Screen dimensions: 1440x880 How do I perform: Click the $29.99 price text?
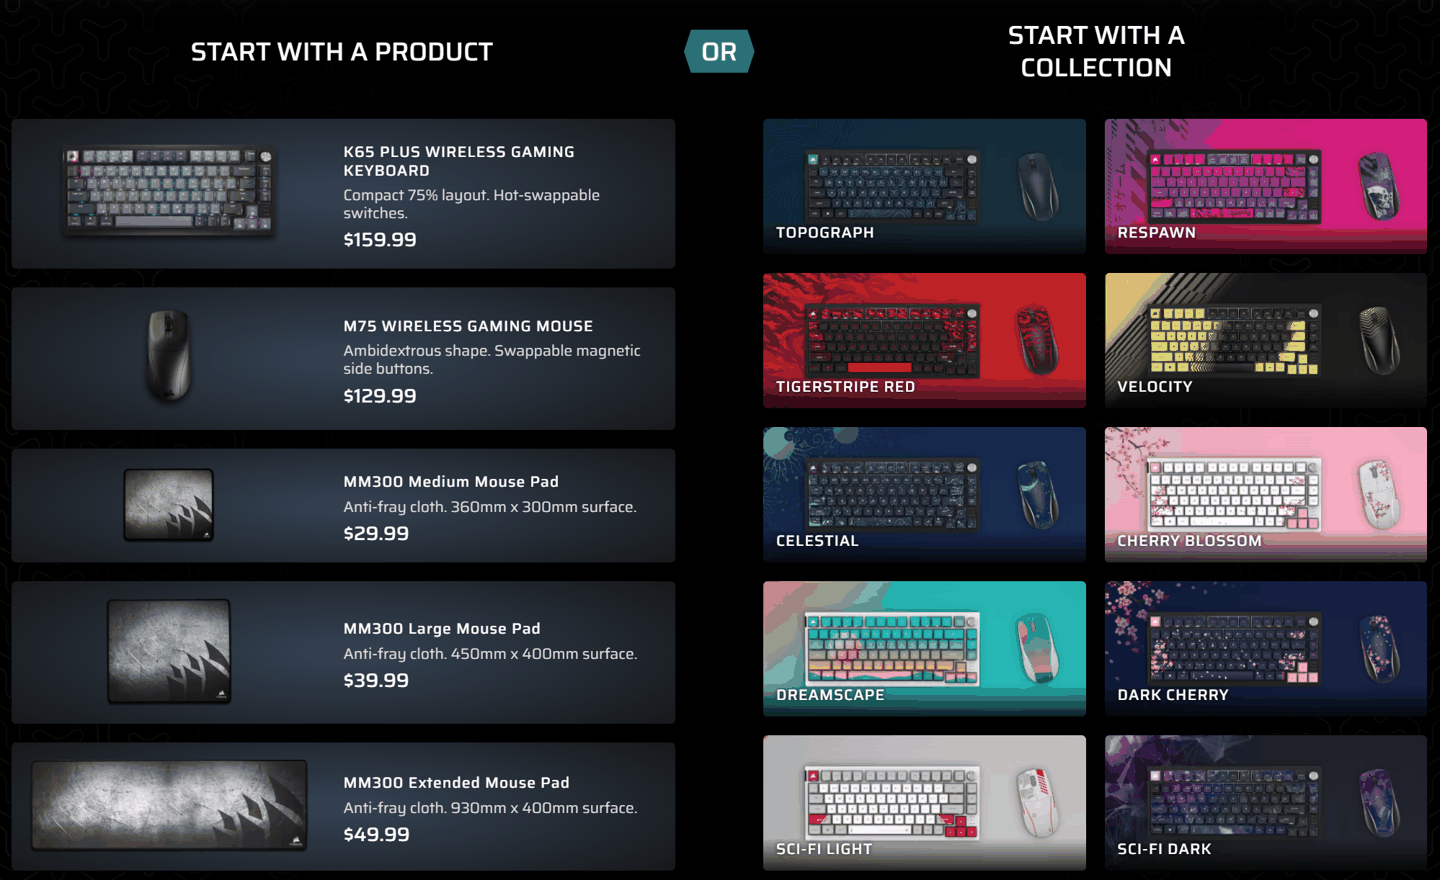click(376, 534)
